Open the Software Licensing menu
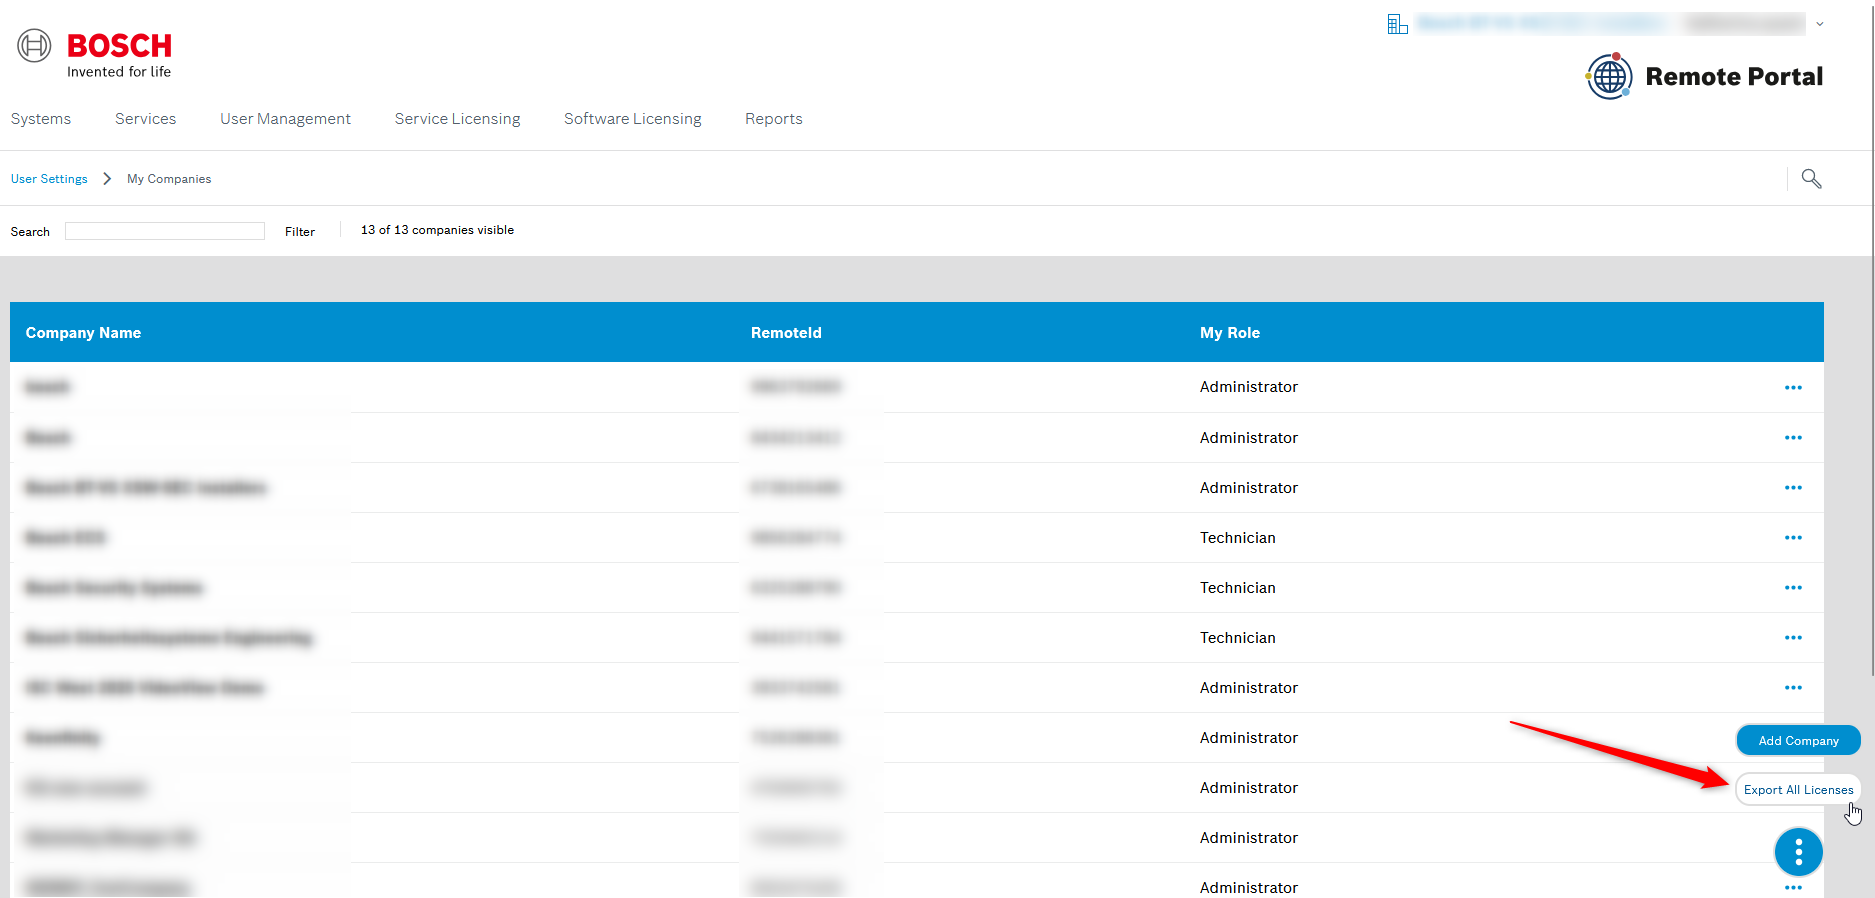Viewport: 1875px width, 898px height. (x=632, y=119)
